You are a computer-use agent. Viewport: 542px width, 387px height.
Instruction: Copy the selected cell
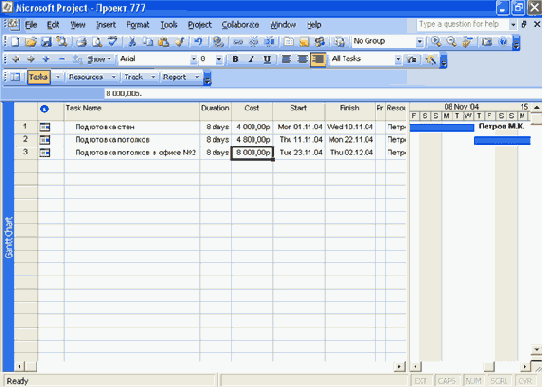point(148,42)
